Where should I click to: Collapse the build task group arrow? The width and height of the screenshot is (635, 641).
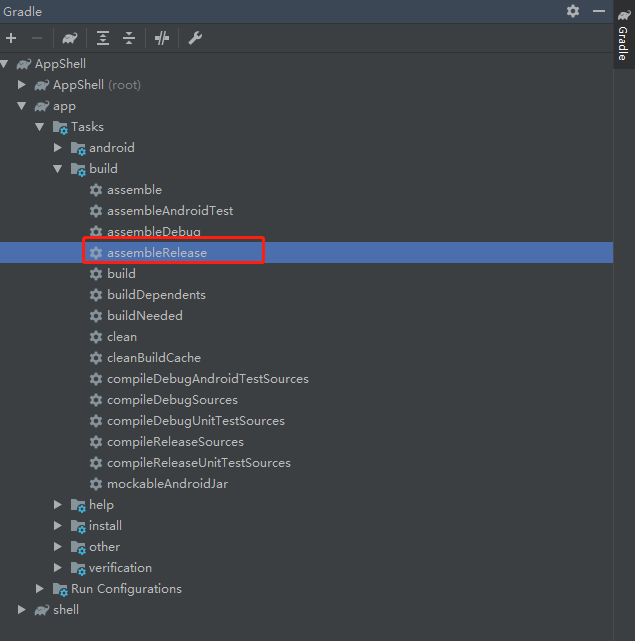point(58,169)
